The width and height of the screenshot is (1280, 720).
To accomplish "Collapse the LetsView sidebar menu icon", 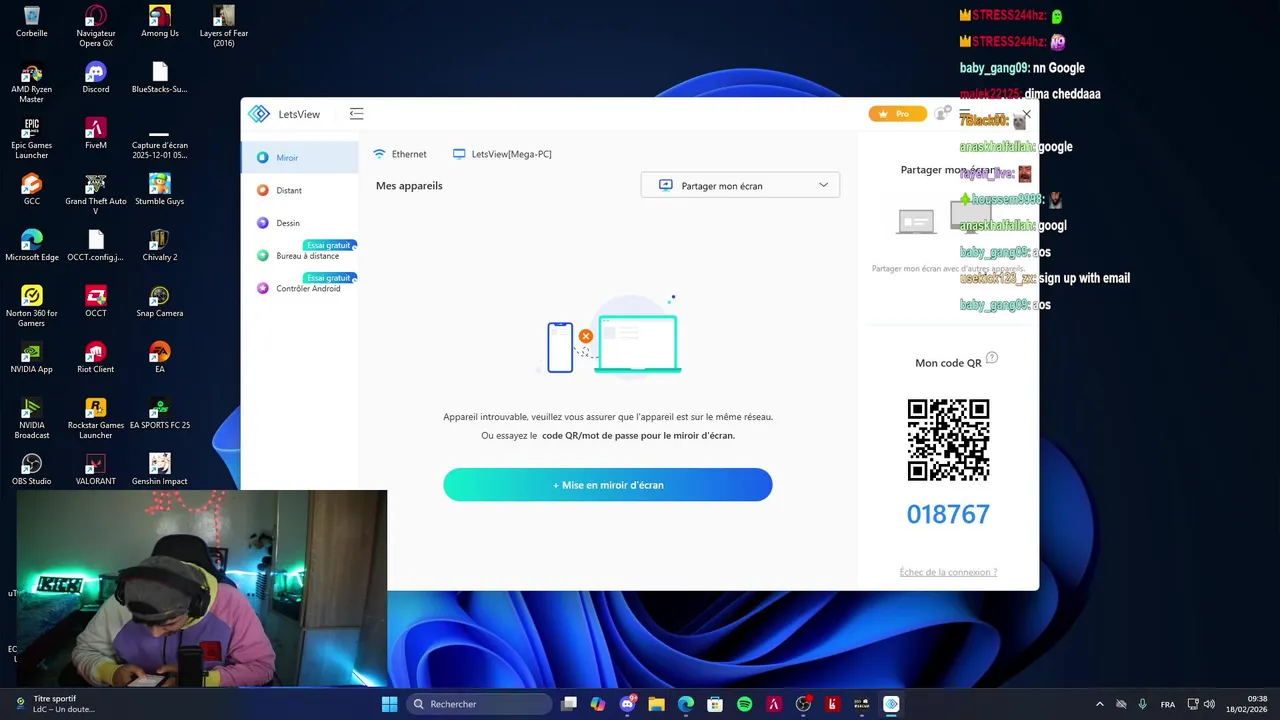I will 356,114.
